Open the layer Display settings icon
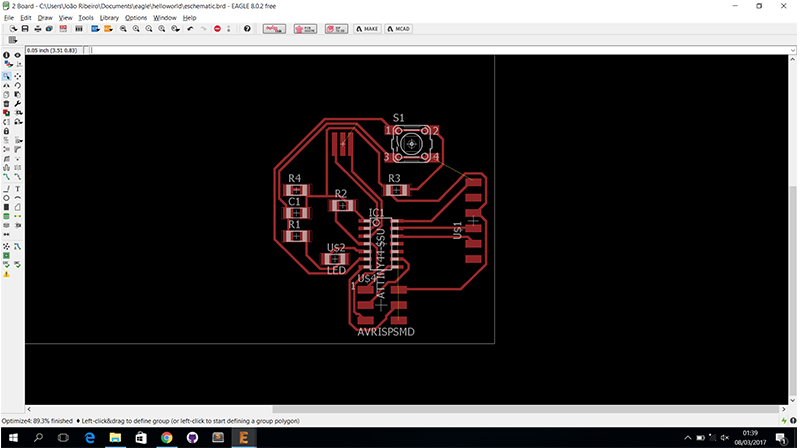 (x=7, y=64)
